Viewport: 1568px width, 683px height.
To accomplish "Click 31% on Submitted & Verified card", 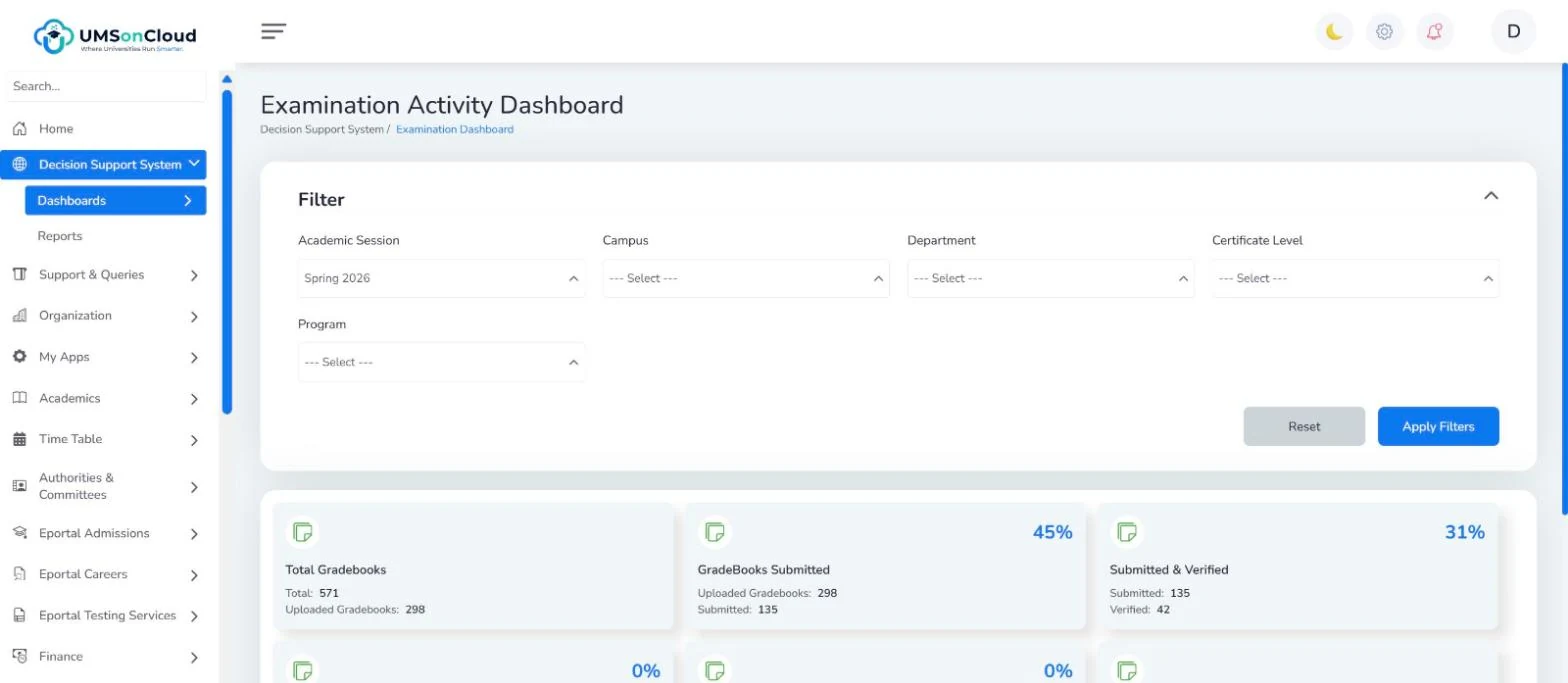I will pos(1464,532).
